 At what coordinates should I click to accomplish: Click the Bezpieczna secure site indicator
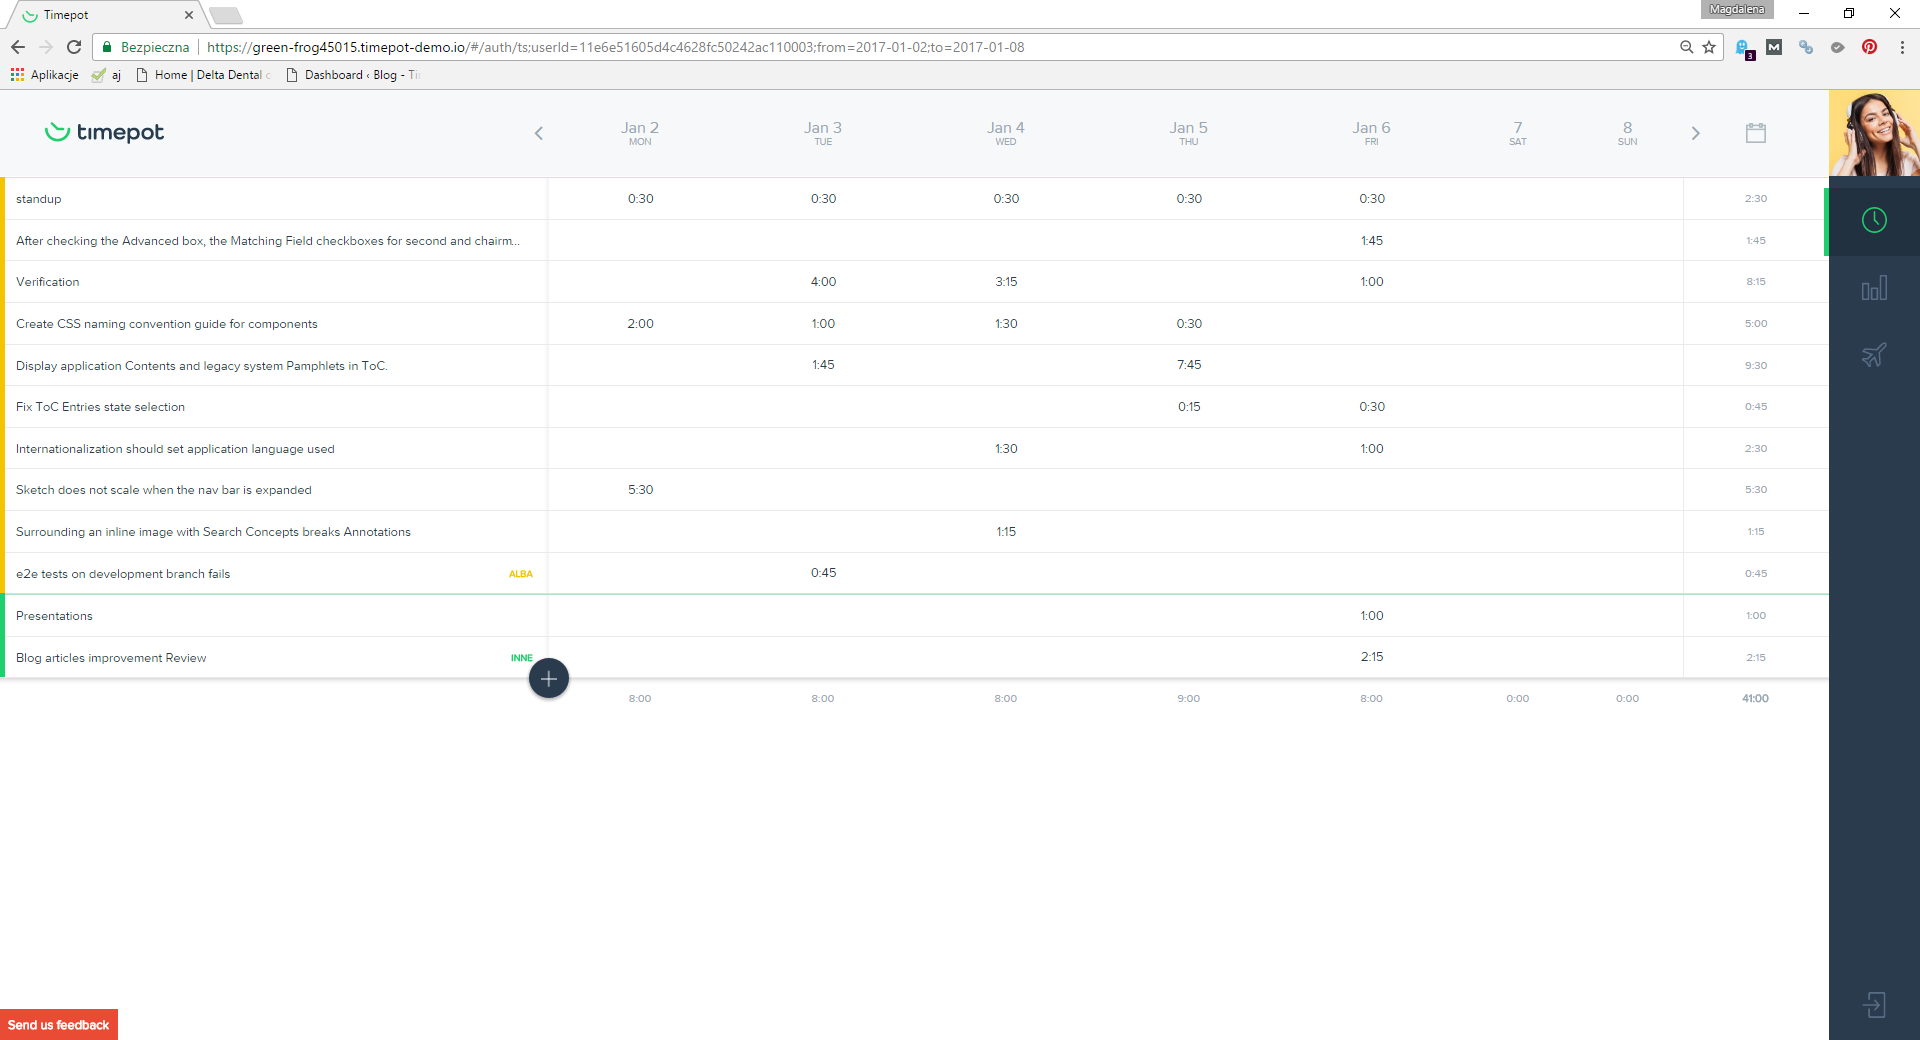point(146,47)
